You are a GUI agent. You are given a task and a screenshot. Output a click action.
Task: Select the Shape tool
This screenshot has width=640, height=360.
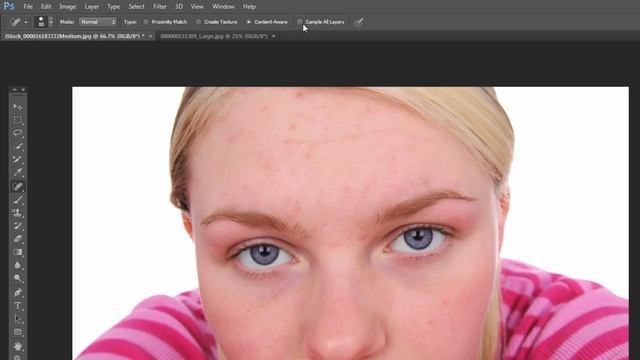(x=18, y=332)
